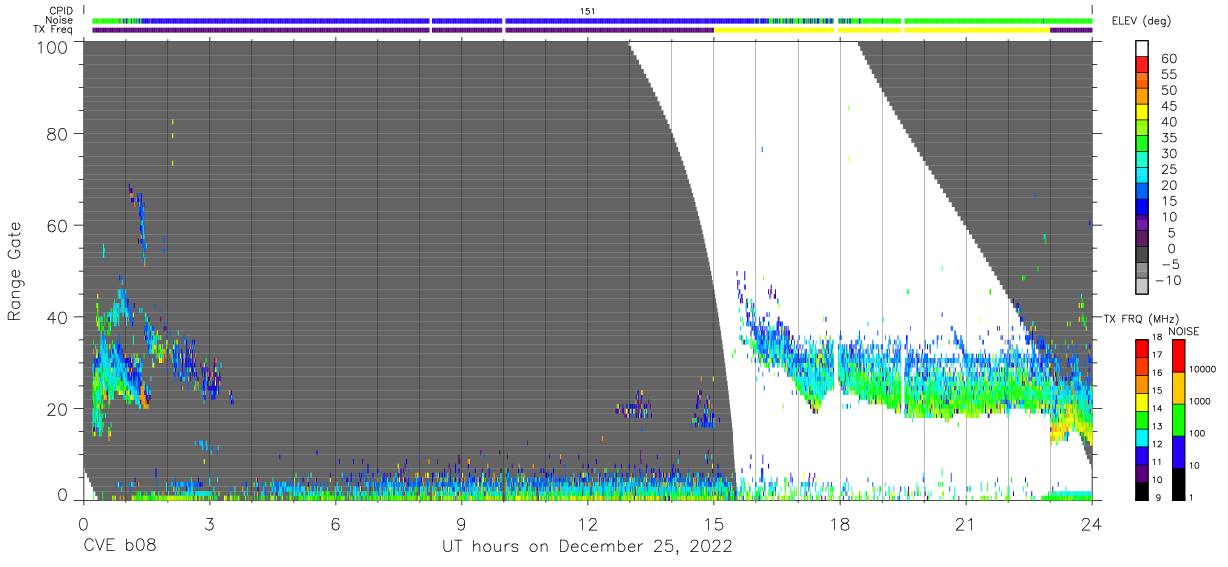Click the 'CPID' row label
Viewport: 1228px width, 567px height.
pos(62,10)
